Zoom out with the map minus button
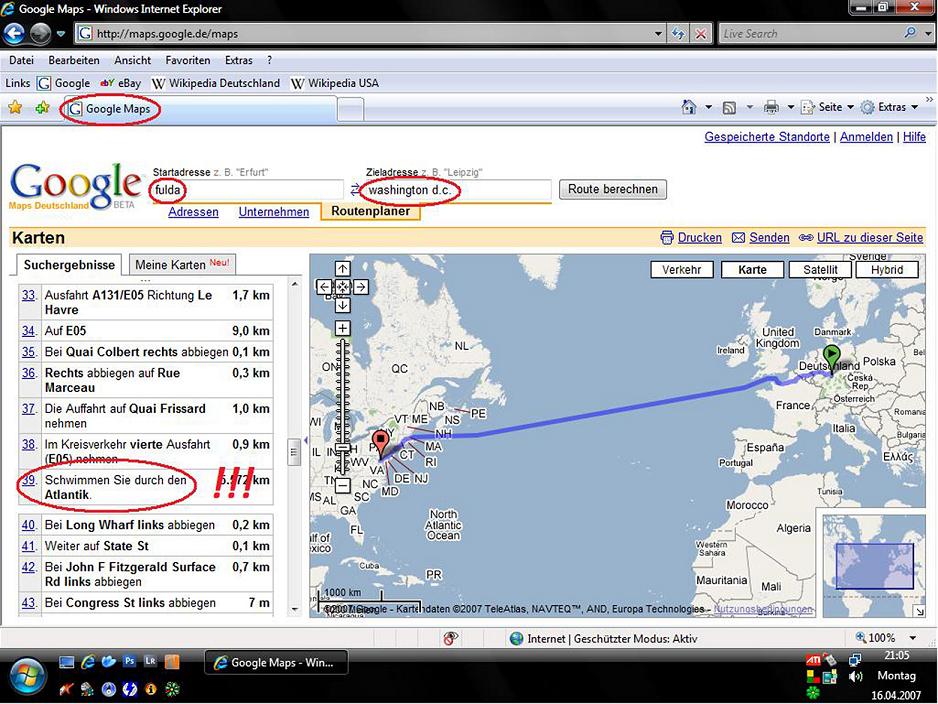 point(343,485)
